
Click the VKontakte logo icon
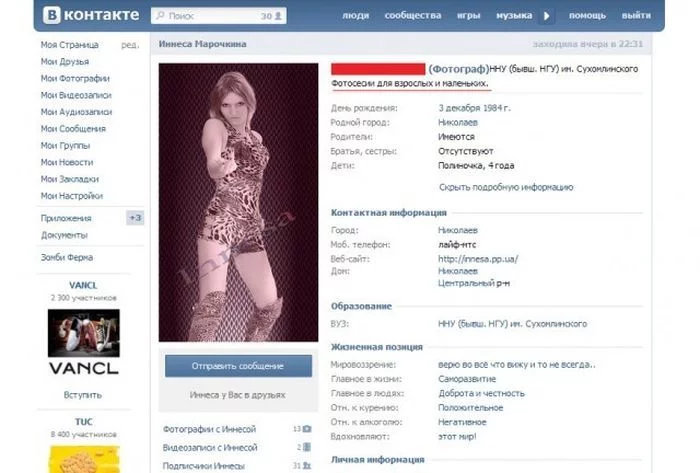52,15
